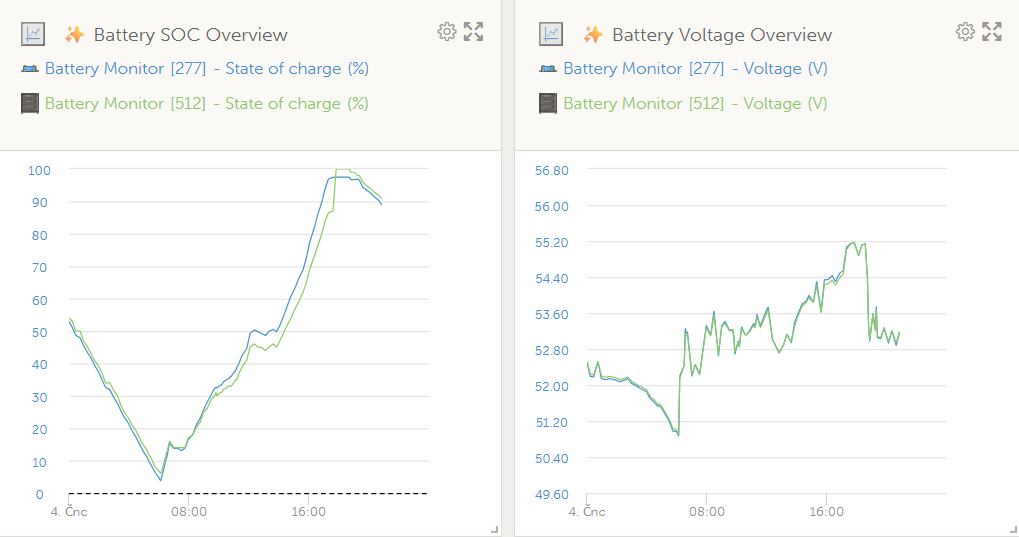Click the dark battery icon for Monitor [512] Voltage

coord(548,103)
